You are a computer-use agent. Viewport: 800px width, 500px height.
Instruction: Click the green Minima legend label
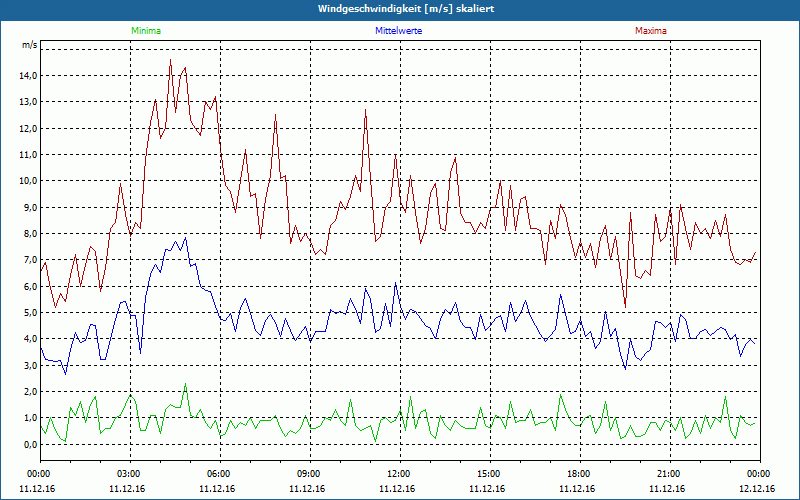(x=146, y=31)
